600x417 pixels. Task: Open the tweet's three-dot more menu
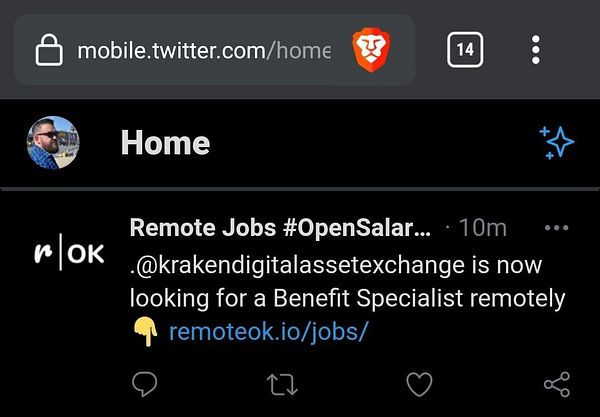(556, 228)
